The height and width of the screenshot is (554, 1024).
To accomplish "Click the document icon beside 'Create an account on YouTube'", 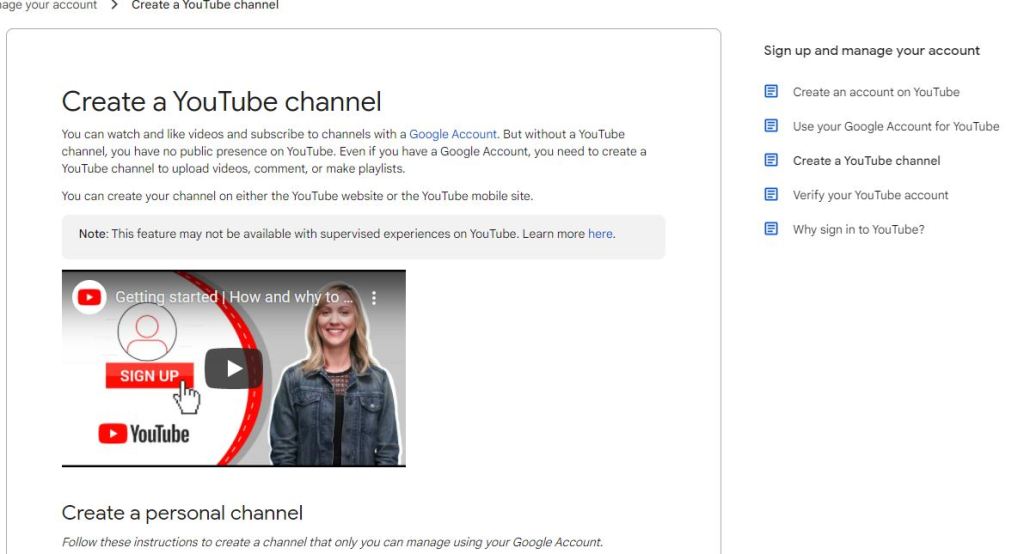I will click(x=771, y=91).
